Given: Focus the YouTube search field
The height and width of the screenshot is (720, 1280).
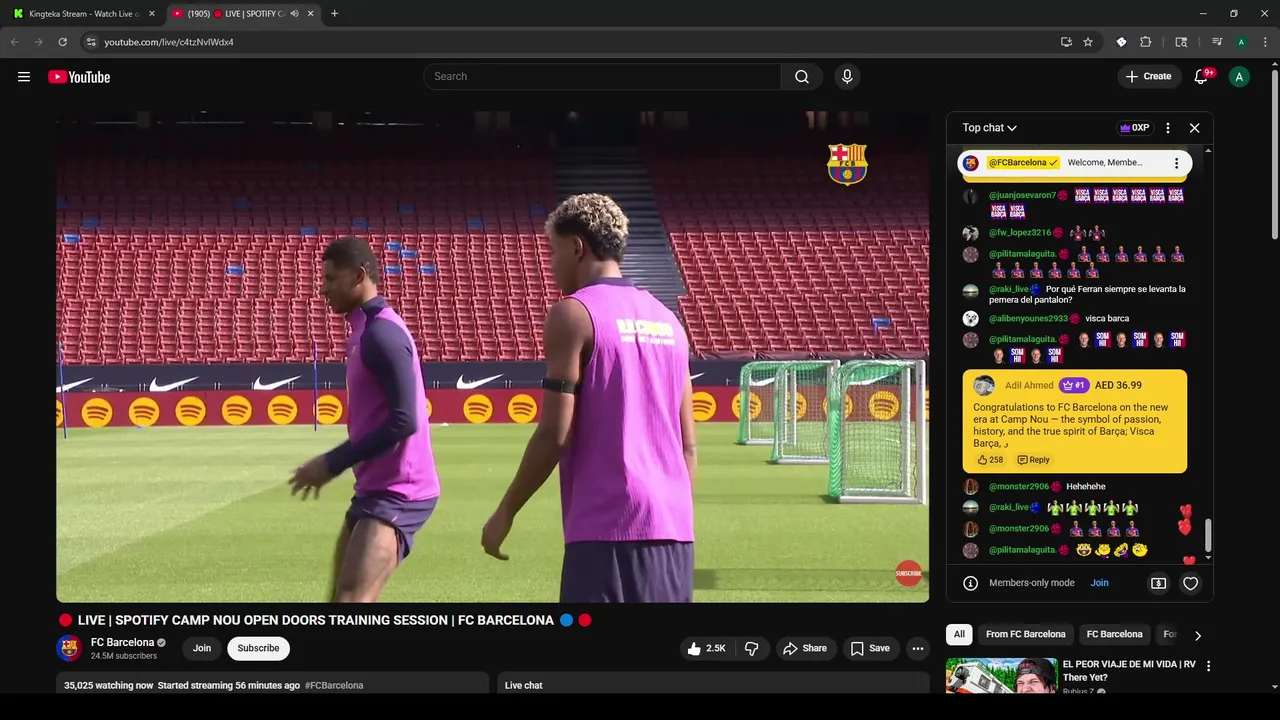Looking at the screenshot, I should [602, 77].
